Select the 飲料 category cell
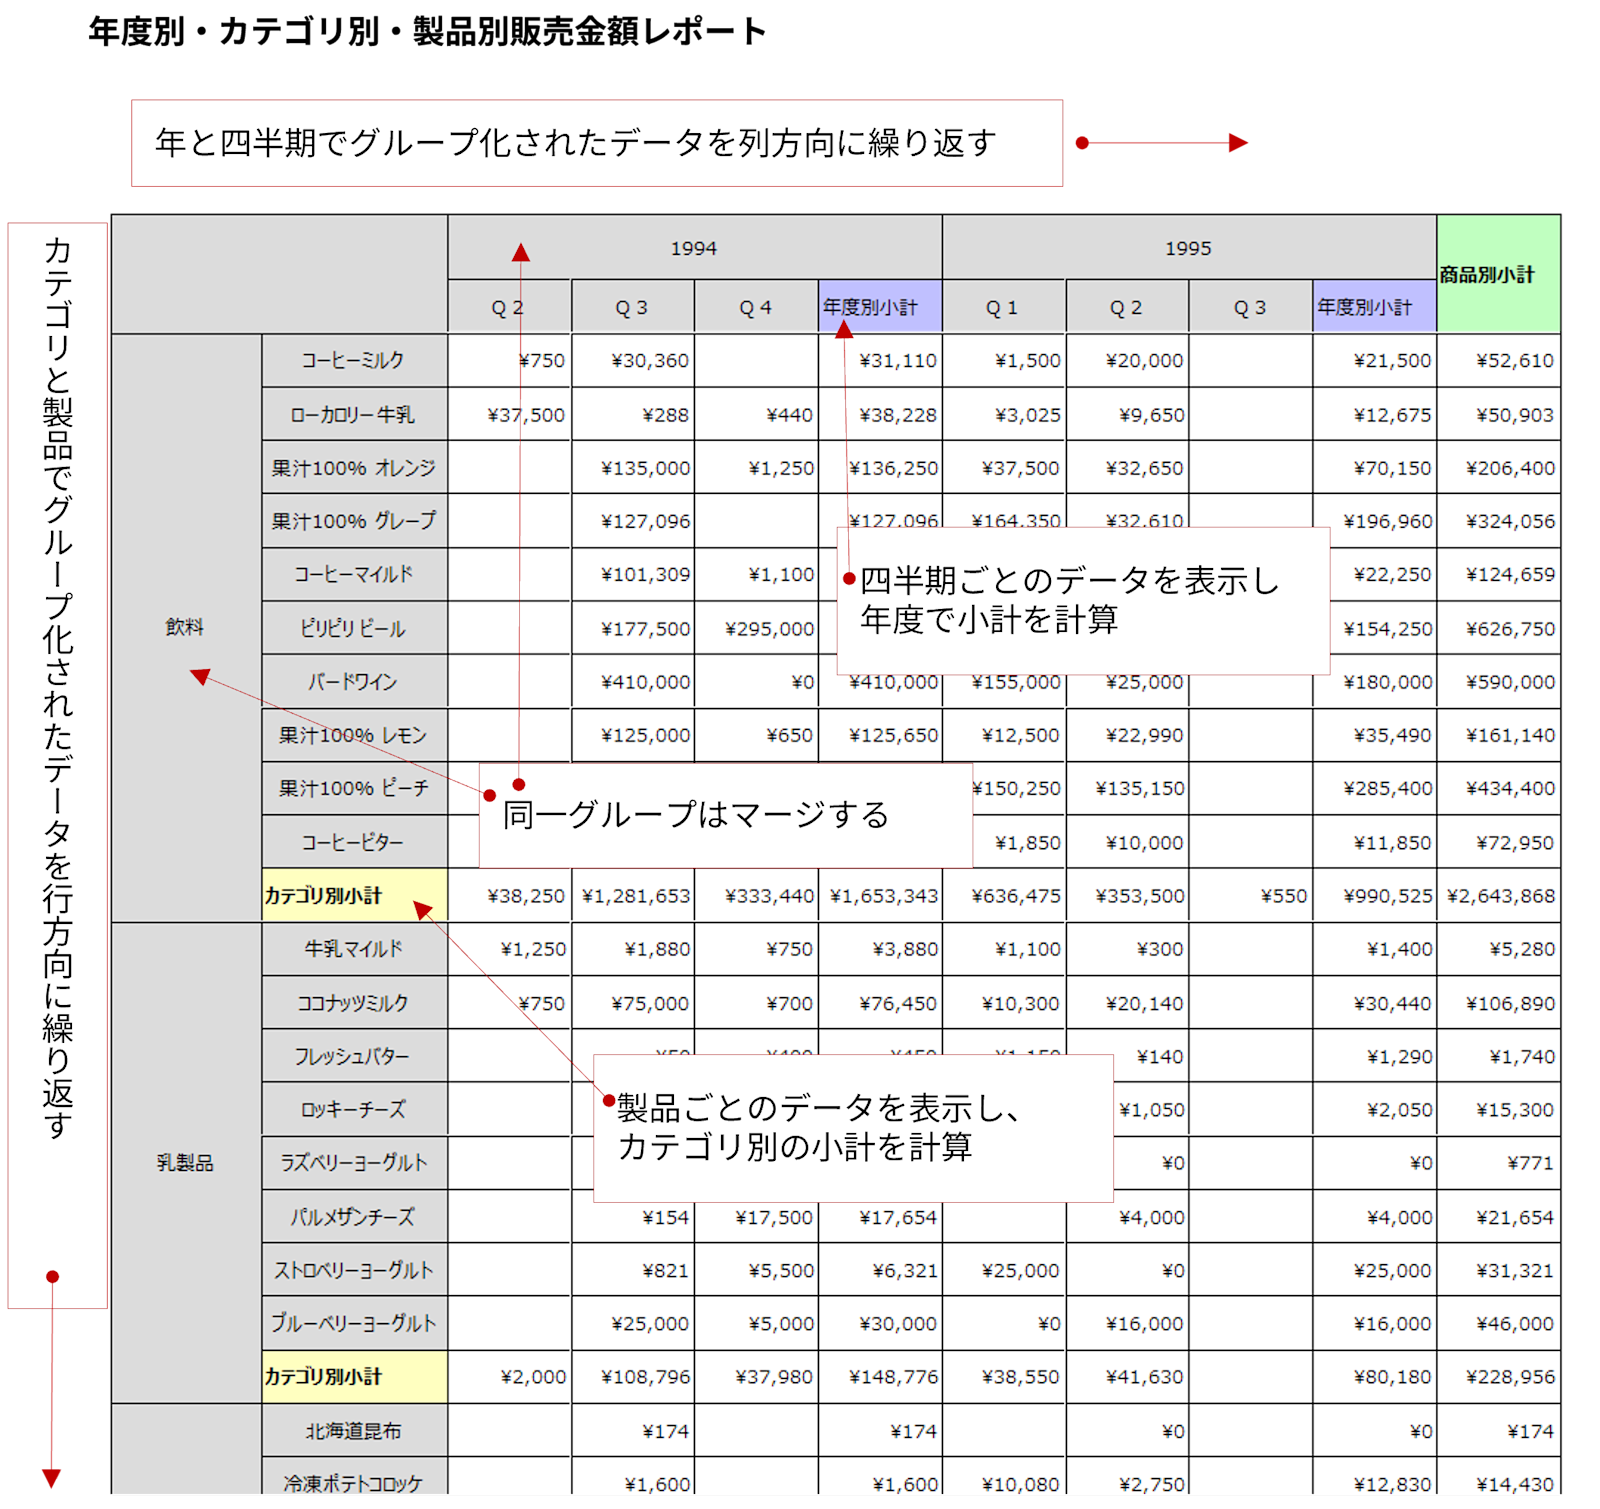Screen dimensions: 1600x1509 coord(186,627)
